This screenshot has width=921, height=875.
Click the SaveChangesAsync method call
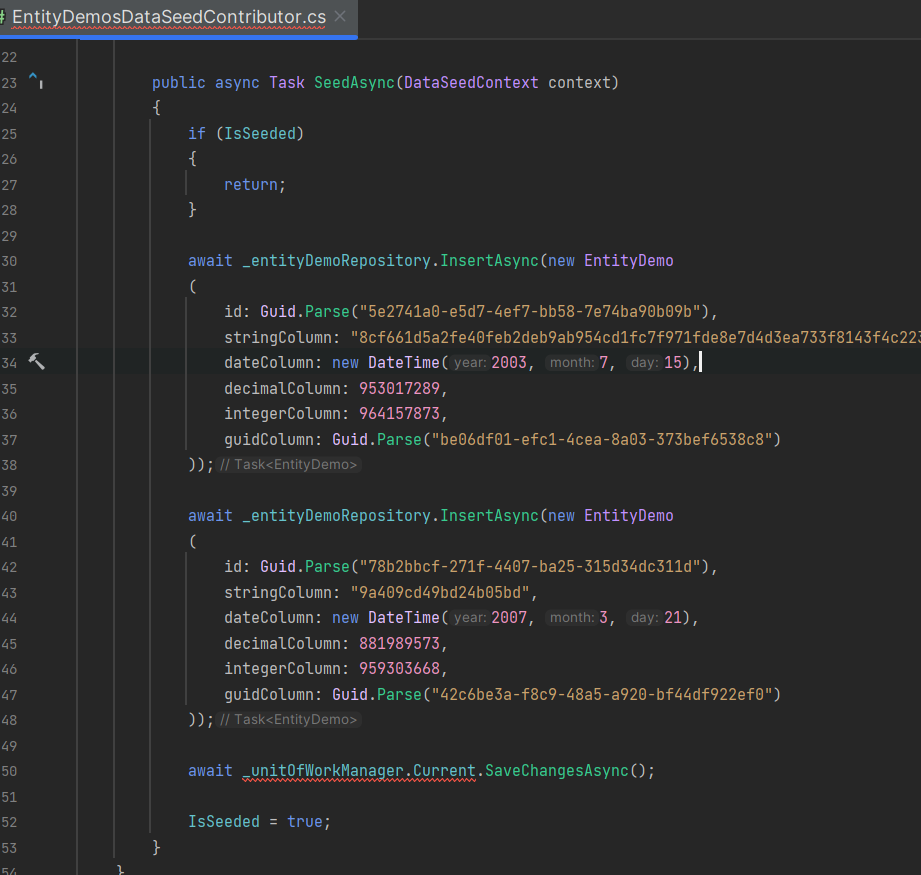[x=558, y=771]
